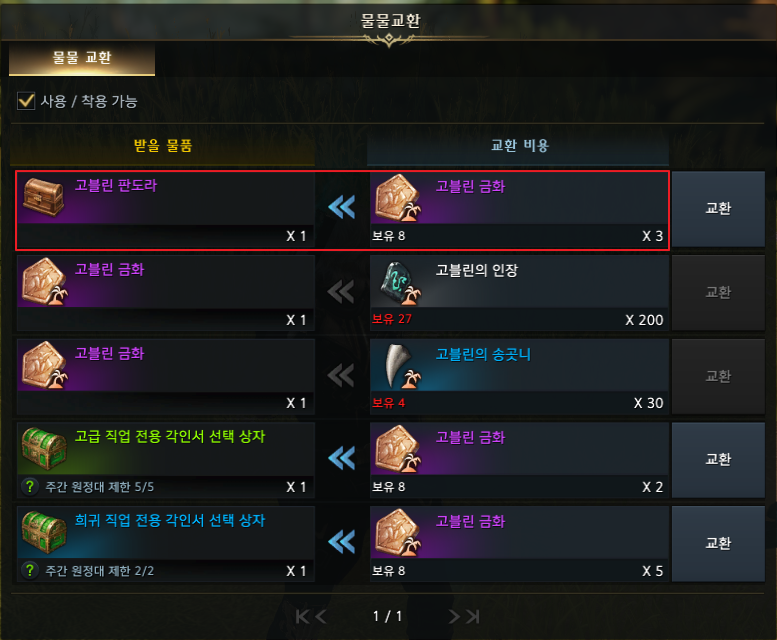Image resolution: width=777 pixels, height=640 pixels.
Task: Toggle the 사용 / 착용 가능 checkbox
Action: 26,101
